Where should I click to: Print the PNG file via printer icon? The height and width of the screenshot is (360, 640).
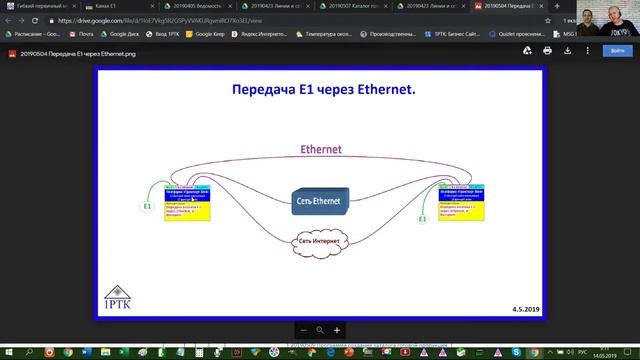click(547, 51)
